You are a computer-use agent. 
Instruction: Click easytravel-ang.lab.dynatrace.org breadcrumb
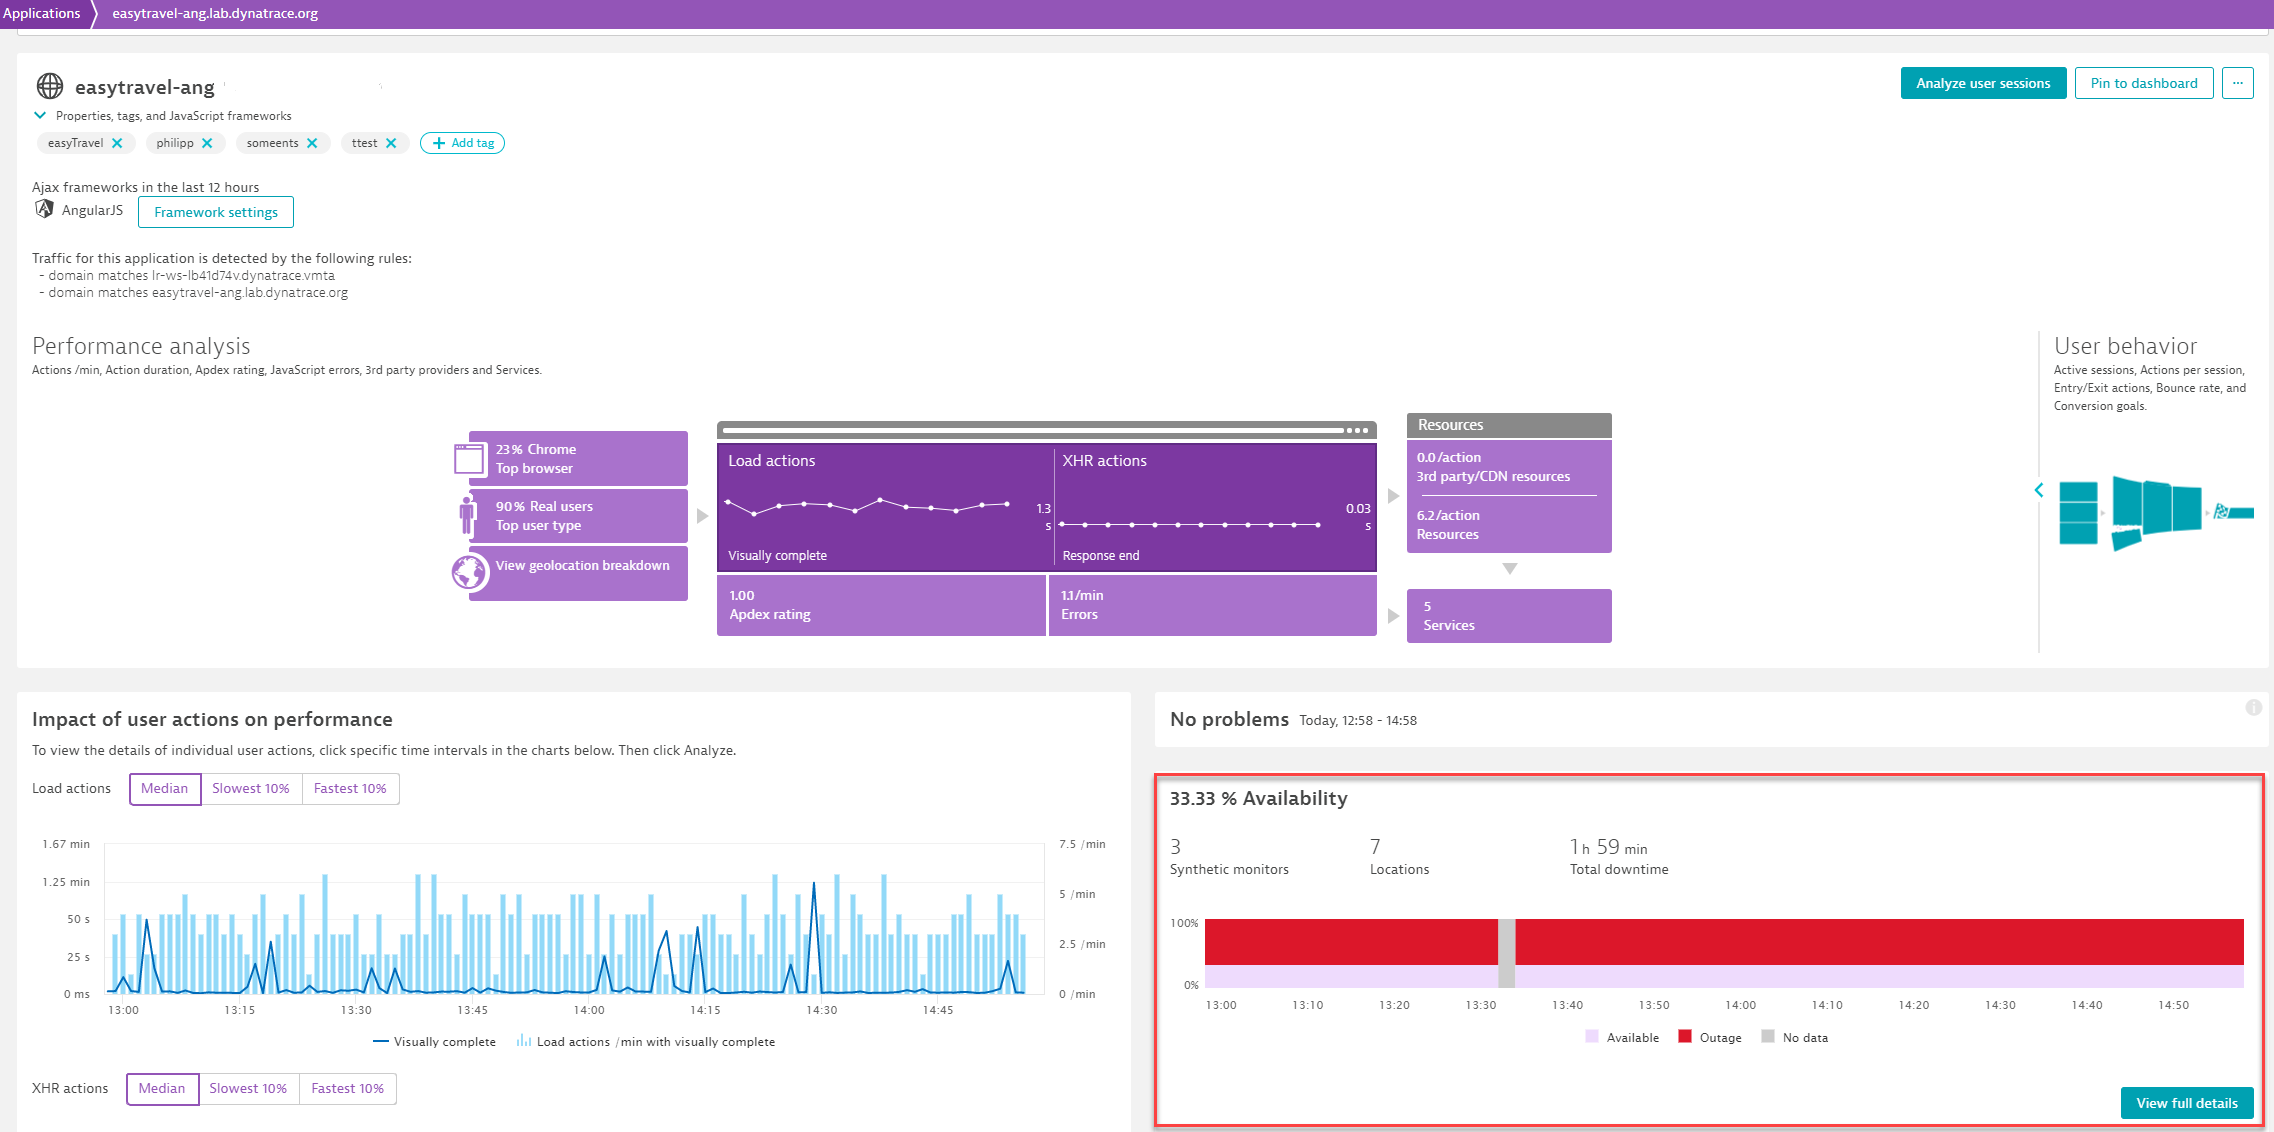215,13
